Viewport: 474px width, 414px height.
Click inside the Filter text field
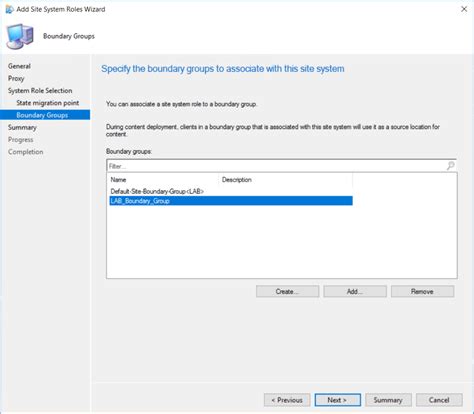(277, 166)
